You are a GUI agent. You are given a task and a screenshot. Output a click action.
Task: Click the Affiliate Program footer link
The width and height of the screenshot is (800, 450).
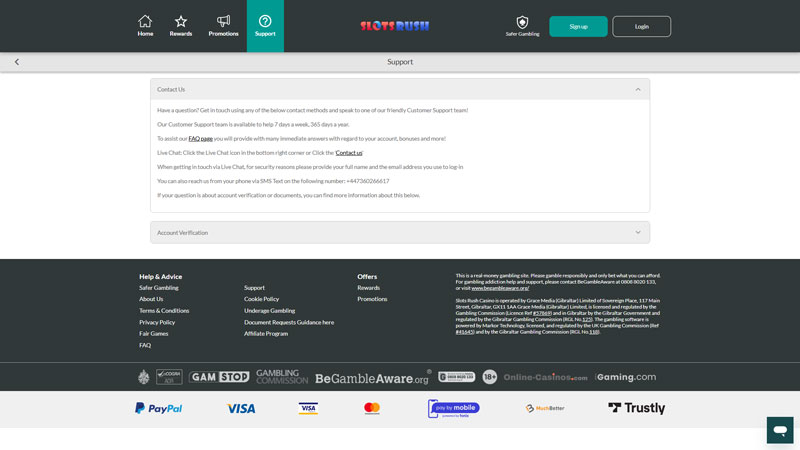pos(266,334)
